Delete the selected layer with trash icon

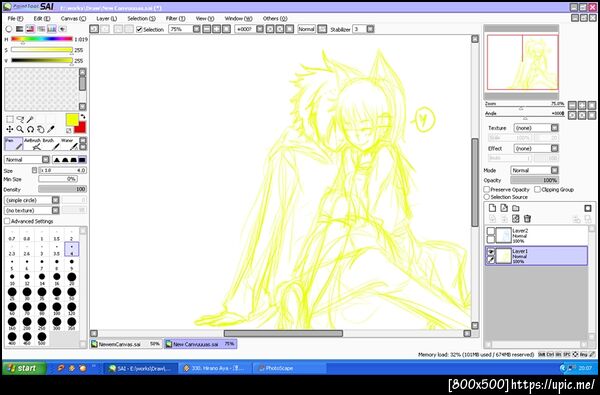tap(527, 219)
